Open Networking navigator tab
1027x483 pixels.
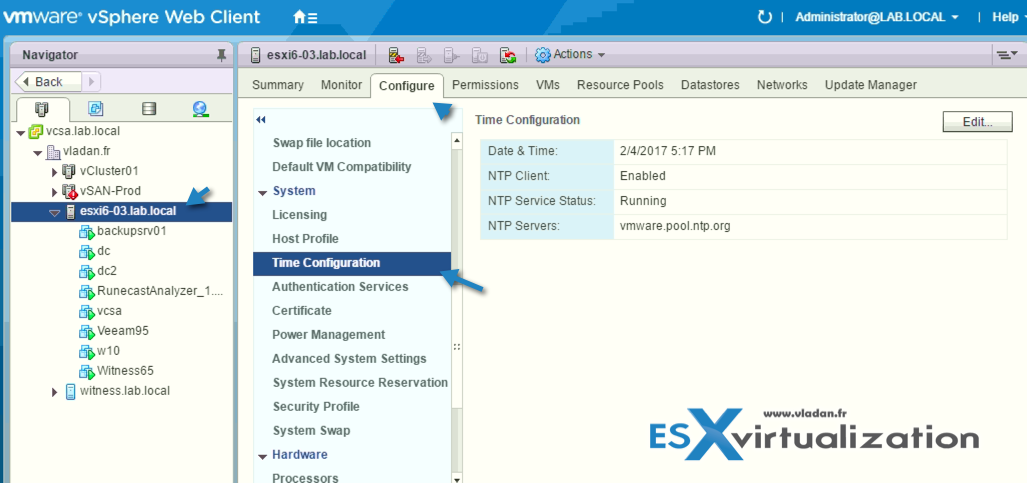(201, 109)
